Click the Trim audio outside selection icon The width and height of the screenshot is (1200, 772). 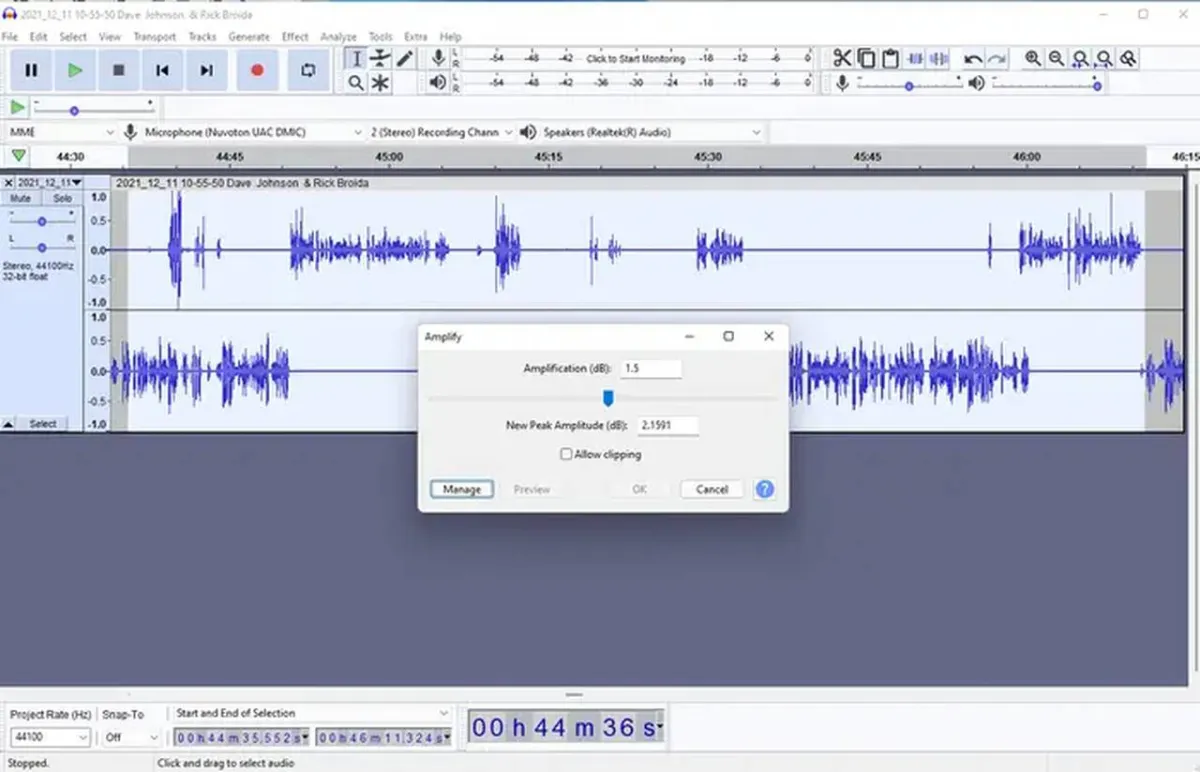(x=913, y=59)
